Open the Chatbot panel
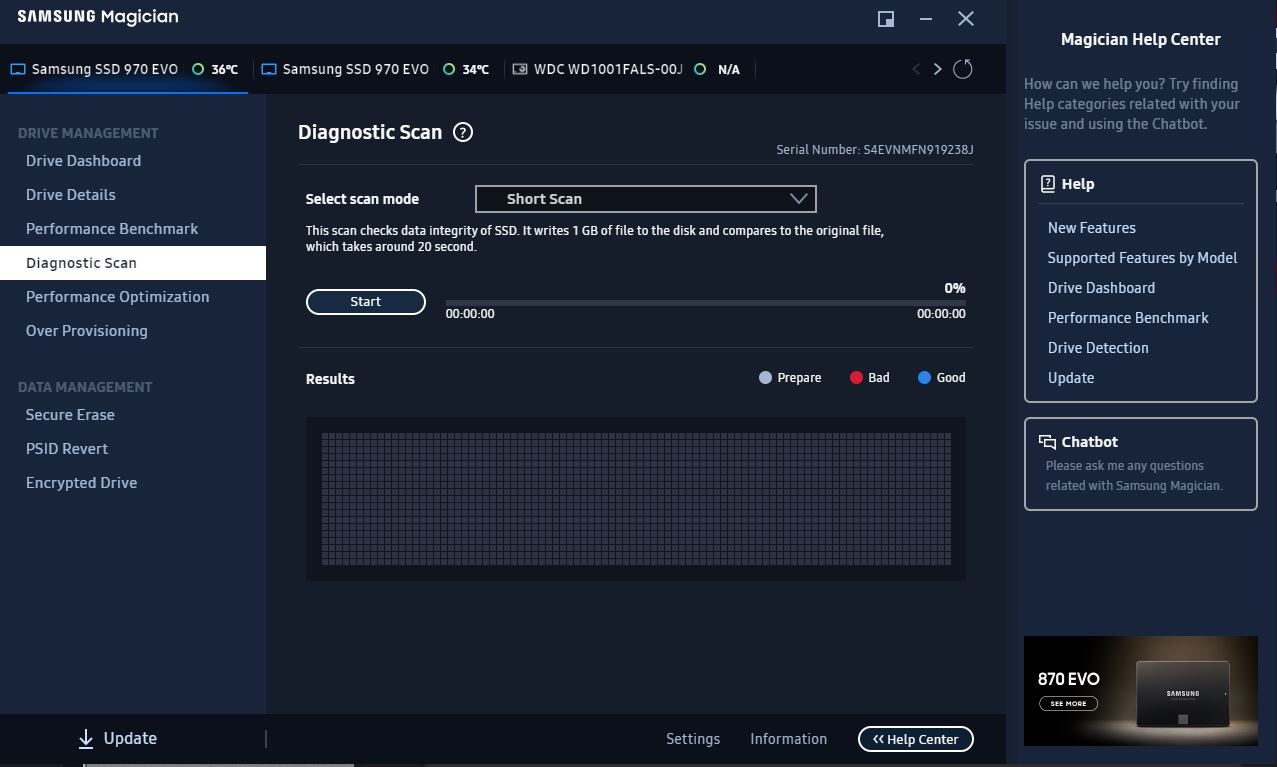 (1141, 464)
